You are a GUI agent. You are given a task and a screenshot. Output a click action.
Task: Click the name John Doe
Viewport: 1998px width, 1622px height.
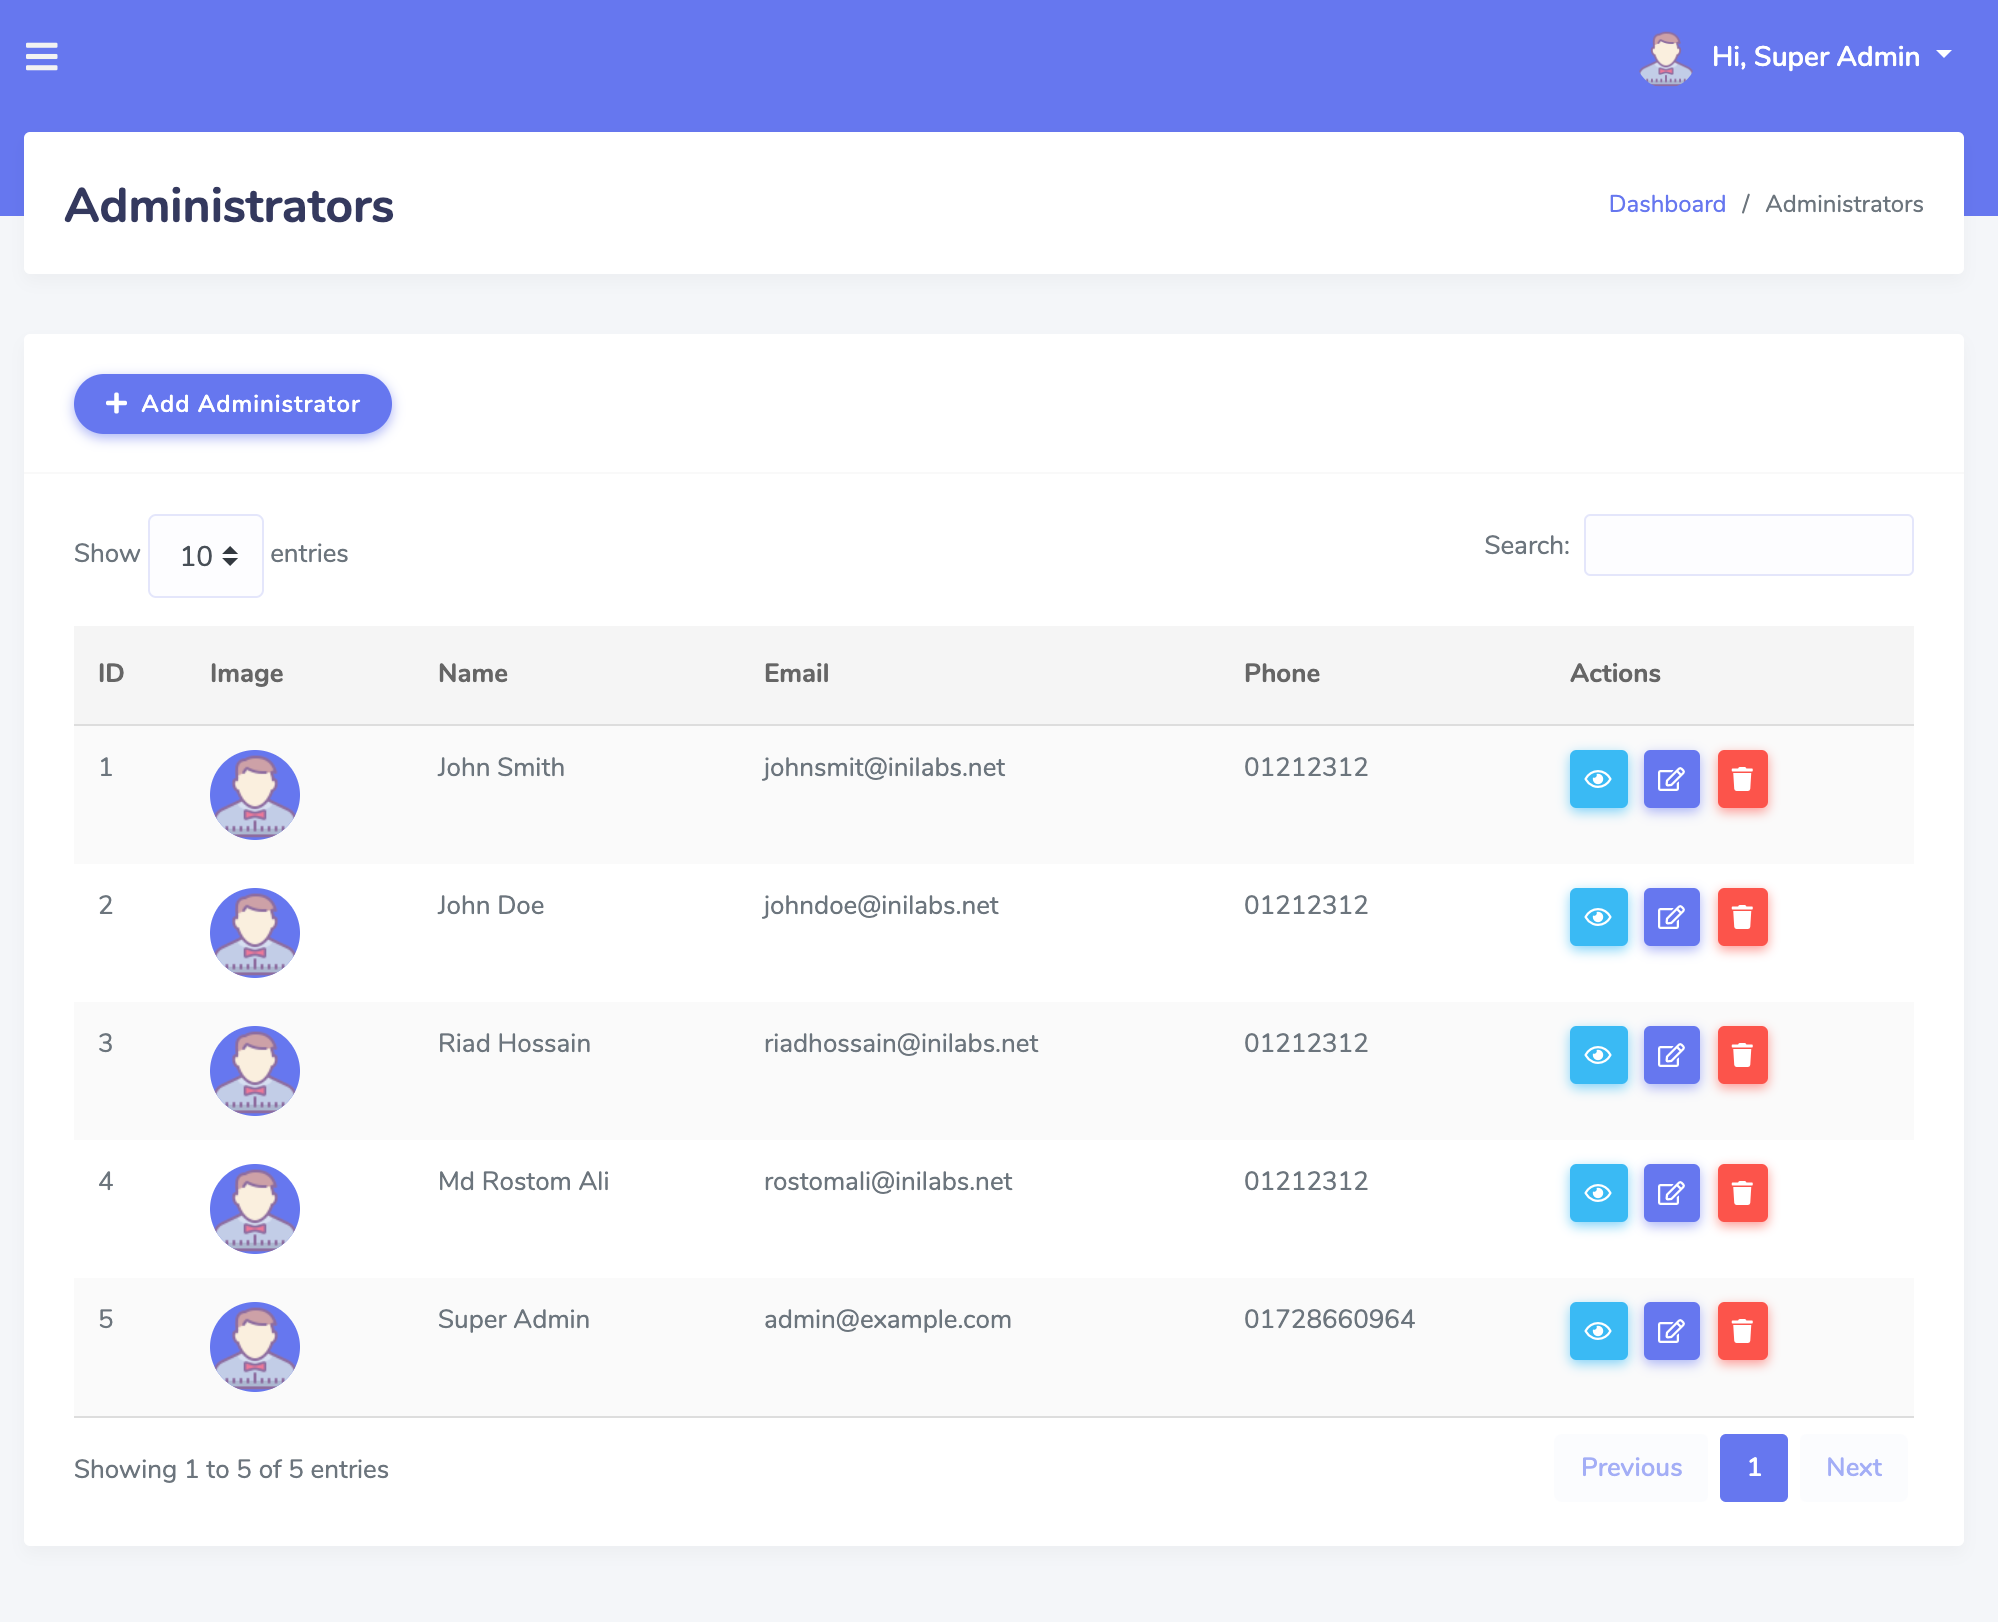(491, 905)
